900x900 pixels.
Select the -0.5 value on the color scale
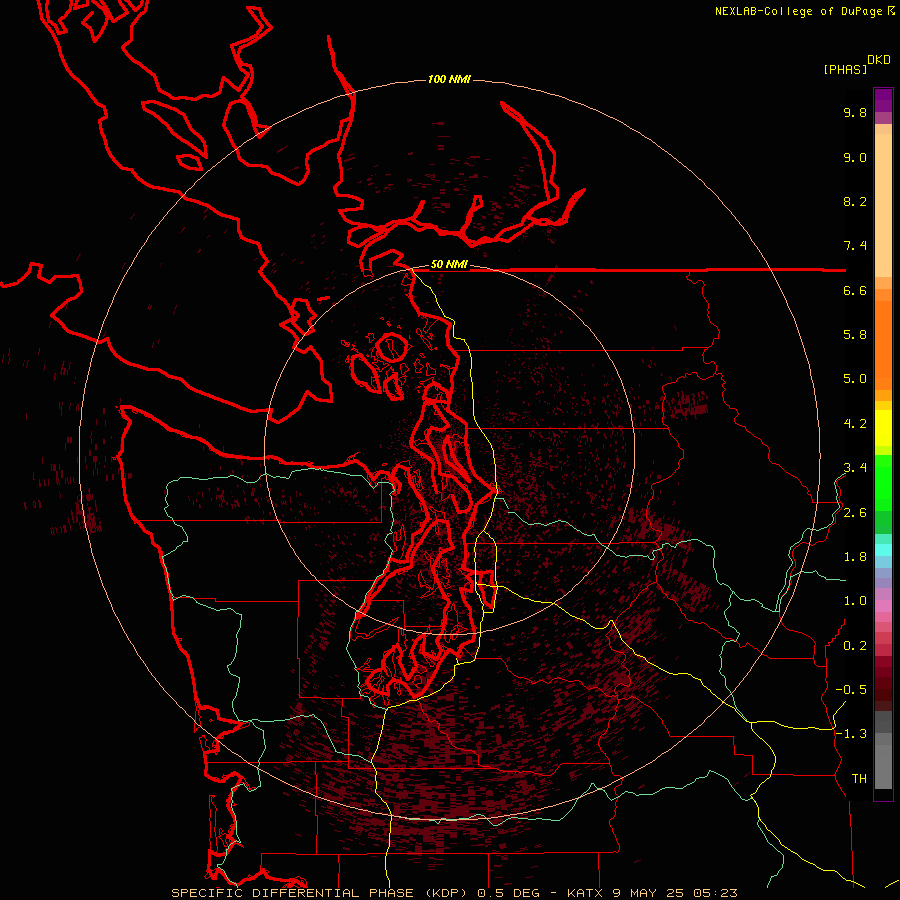[851, 690]
